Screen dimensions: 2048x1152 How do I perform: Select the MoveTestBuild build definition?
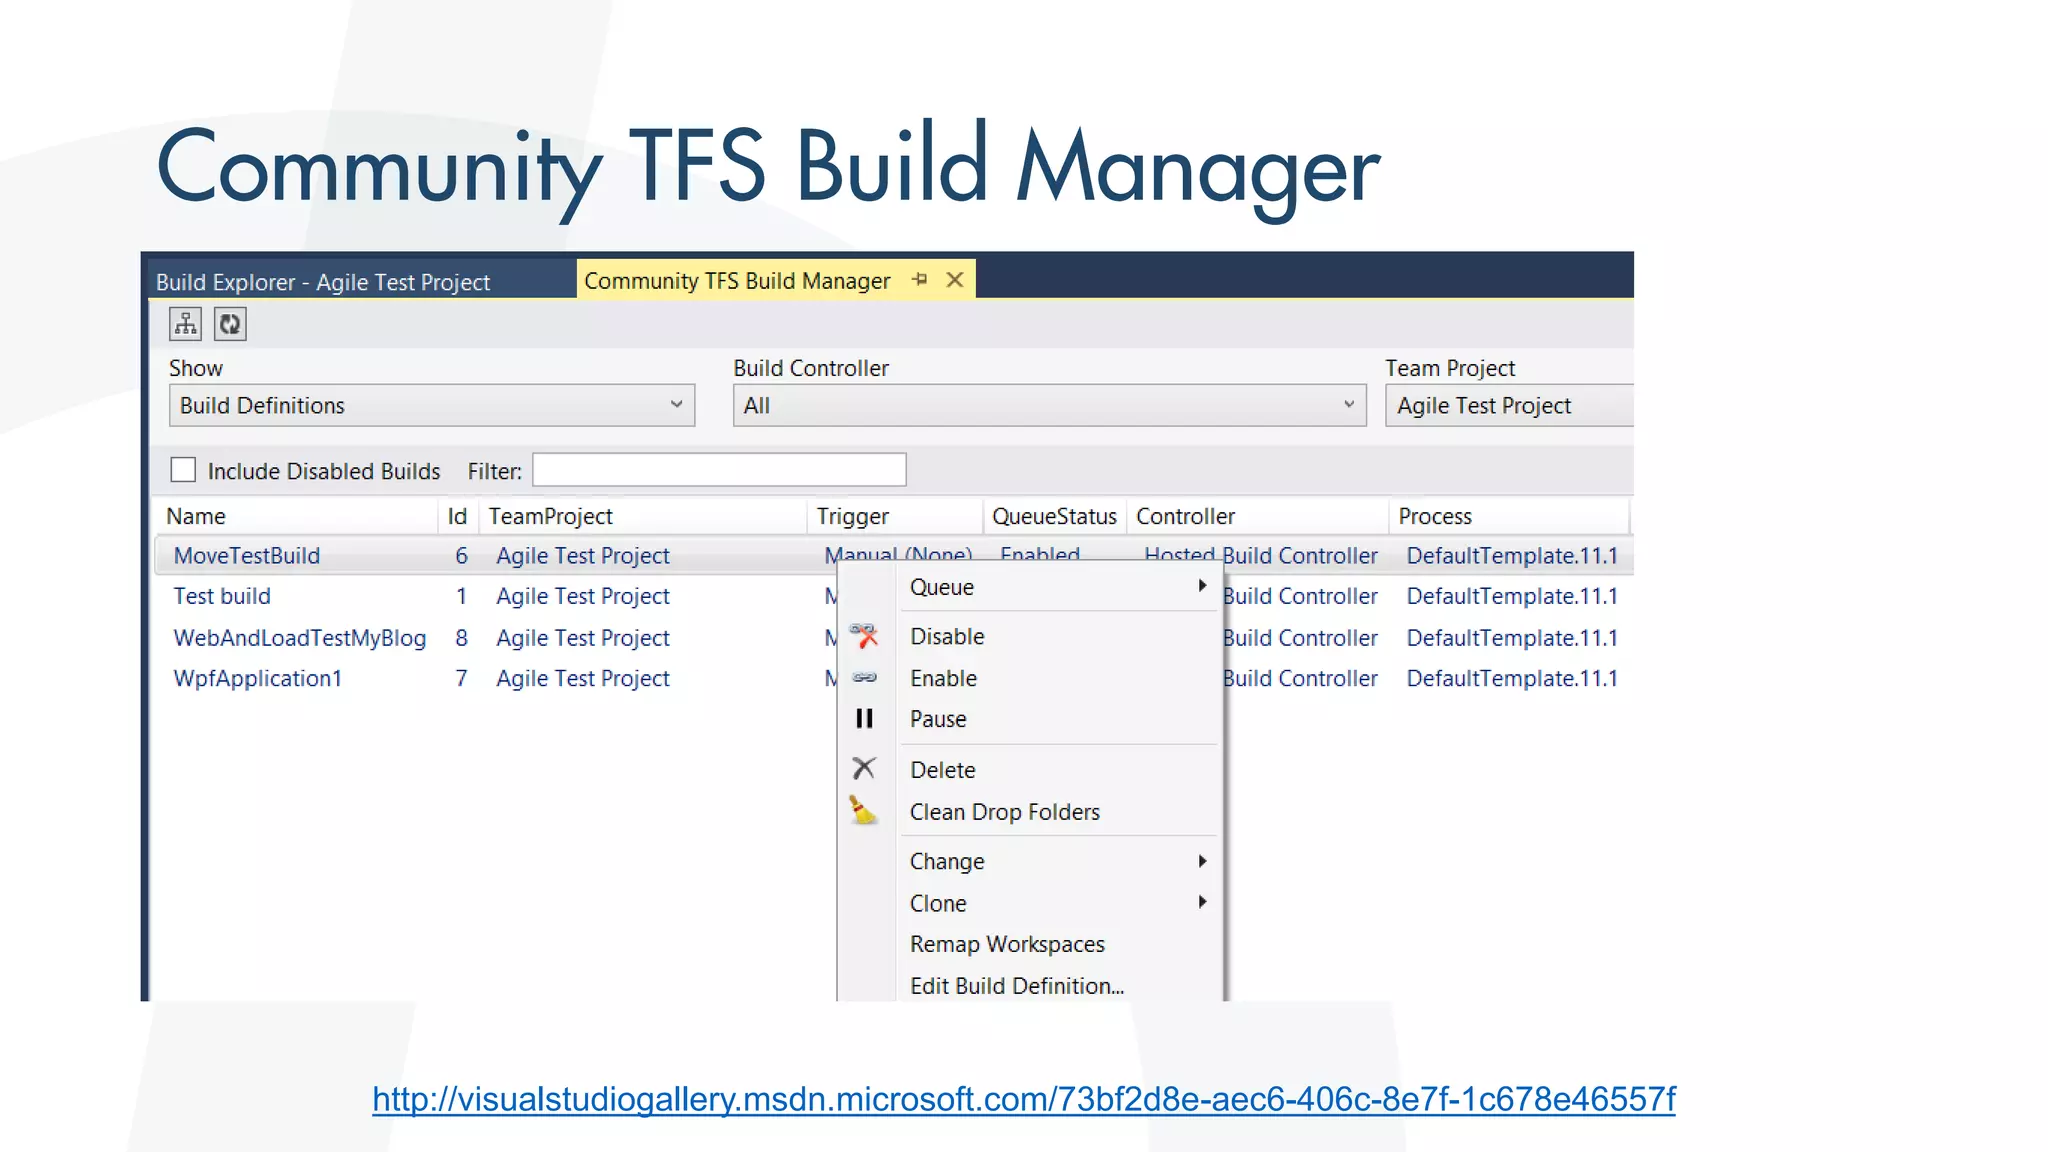247,555
